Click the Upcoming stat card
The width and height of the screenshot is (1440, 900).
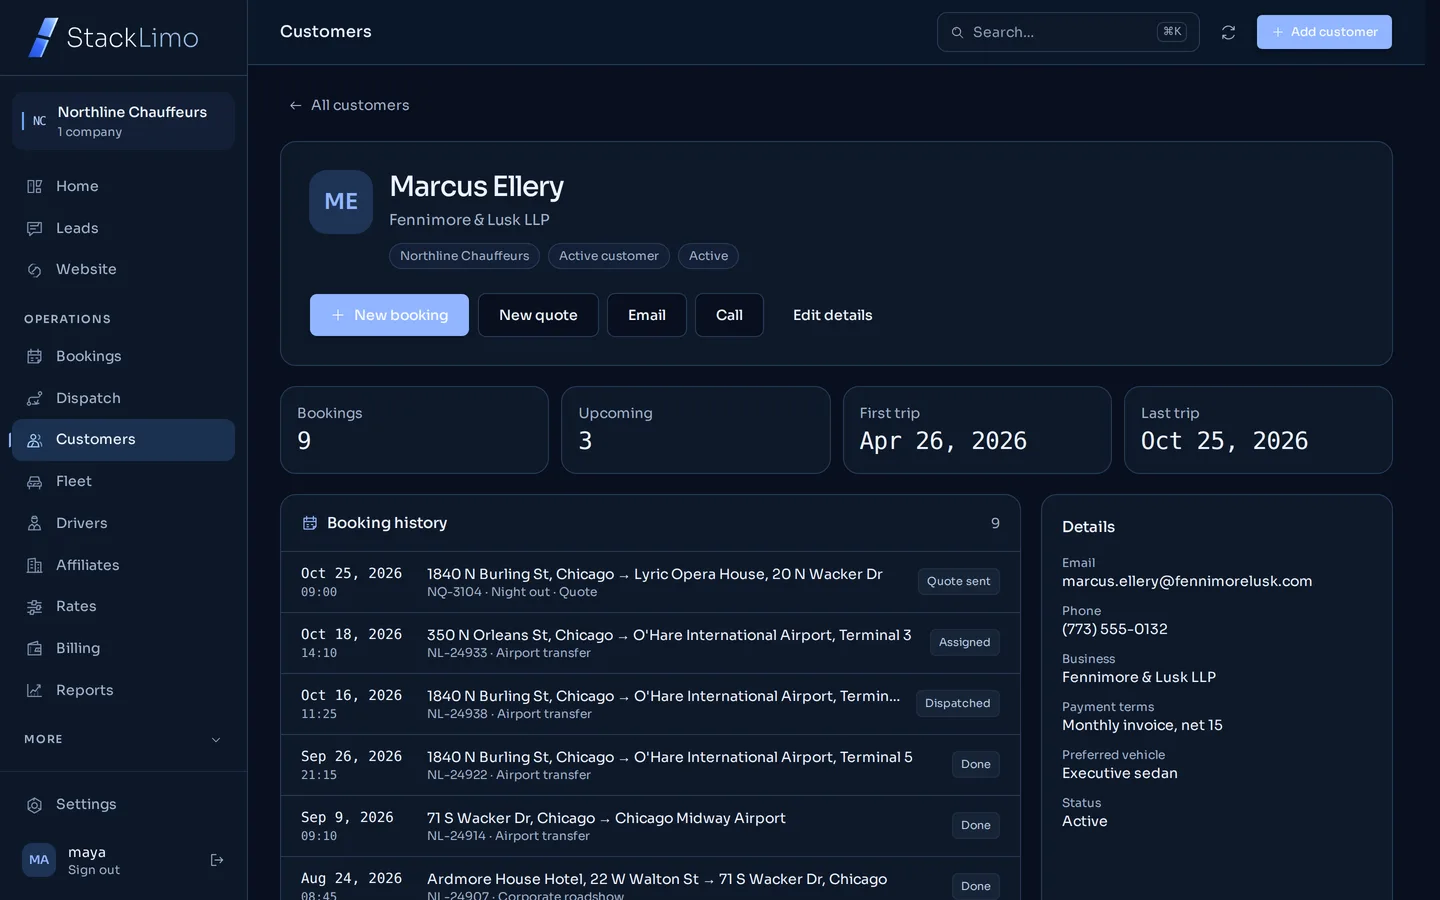[696, 430]
